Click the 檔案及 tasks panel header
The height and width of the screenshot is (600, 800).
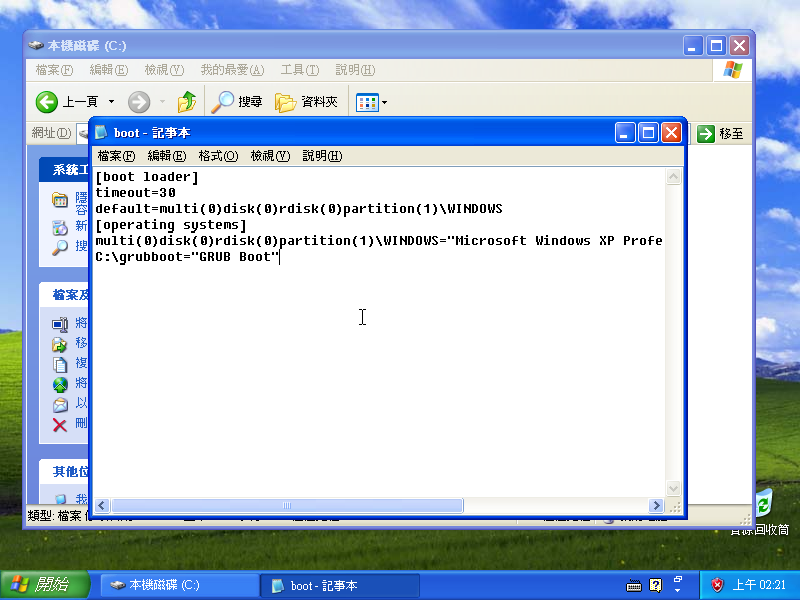tap(64, 295)
